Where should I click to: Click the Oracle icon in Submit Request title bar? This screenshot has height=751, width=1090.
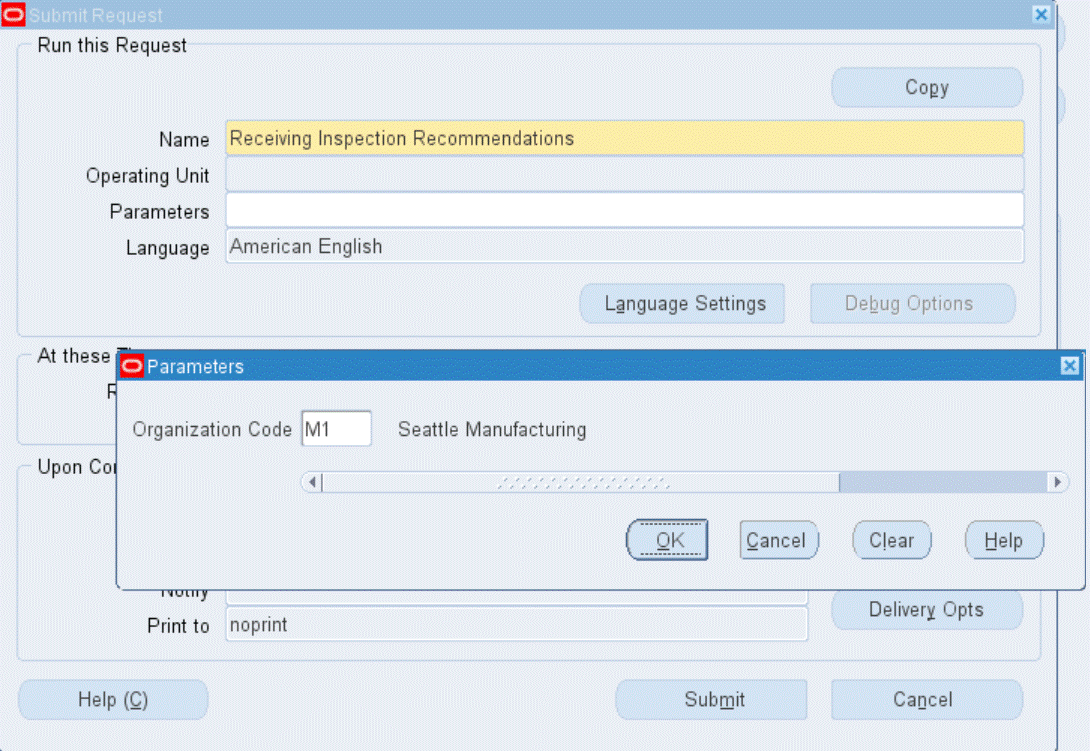click(x=13, y=15)
